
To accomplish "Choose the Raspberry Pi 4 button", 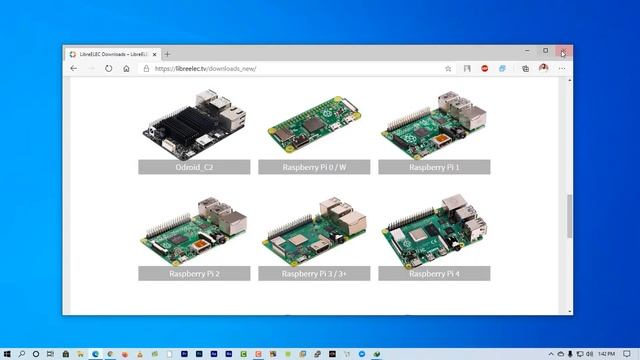I will (x=434, y=273).
